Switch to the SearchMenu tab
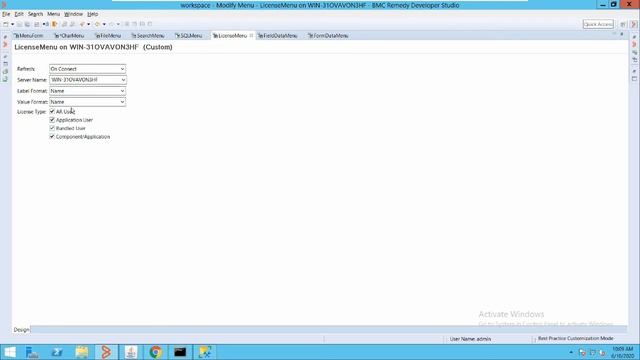 coord(148,36)
